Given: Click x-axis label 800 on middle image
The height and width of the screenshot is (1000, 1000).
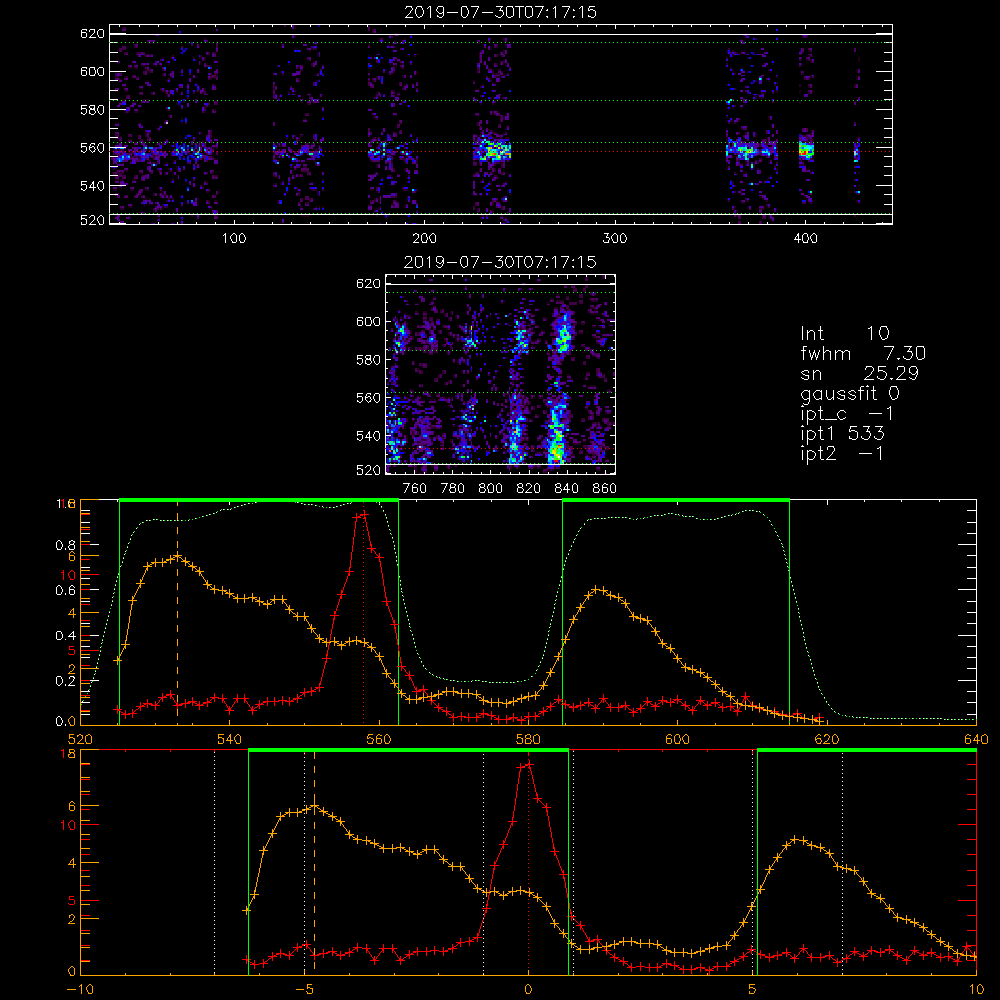Looking at the screenshot, I should (x=490, y=489).
